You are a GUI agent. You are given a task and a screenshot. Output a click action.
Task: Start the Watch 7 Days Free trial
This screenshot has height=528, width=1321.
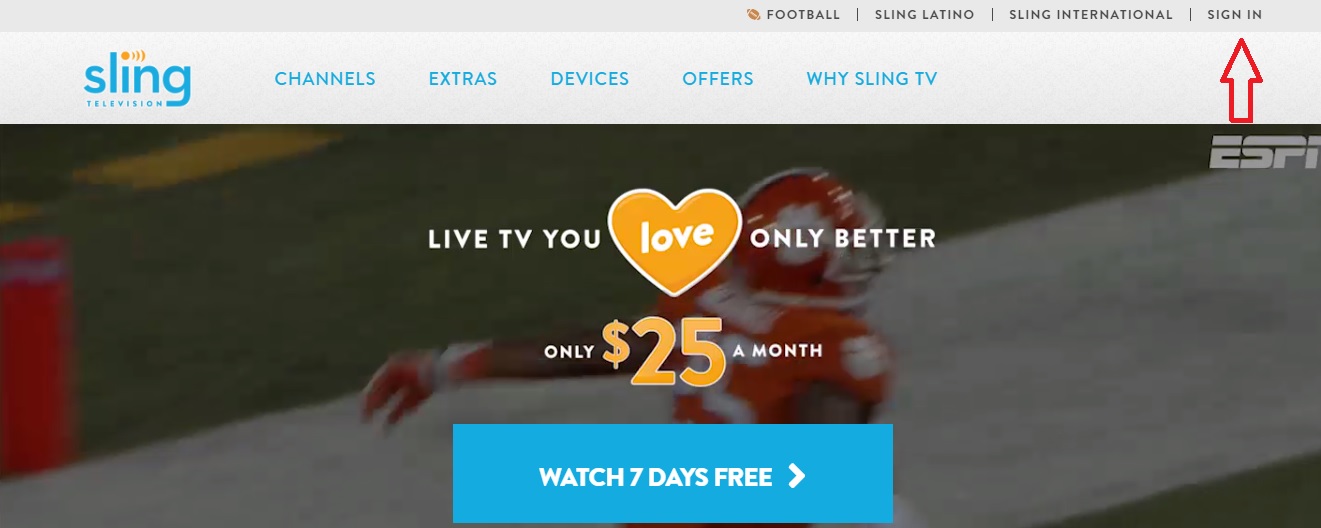click(673, 473)
